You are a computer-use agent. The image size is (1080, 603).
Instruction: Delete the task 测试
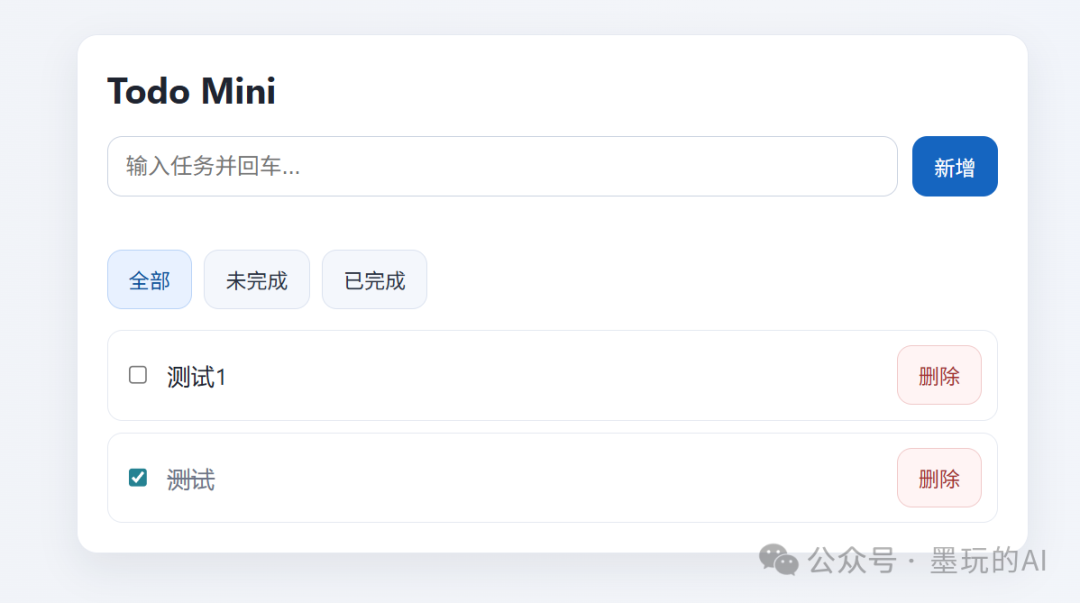pyautogui.click(x=938, y=477)
